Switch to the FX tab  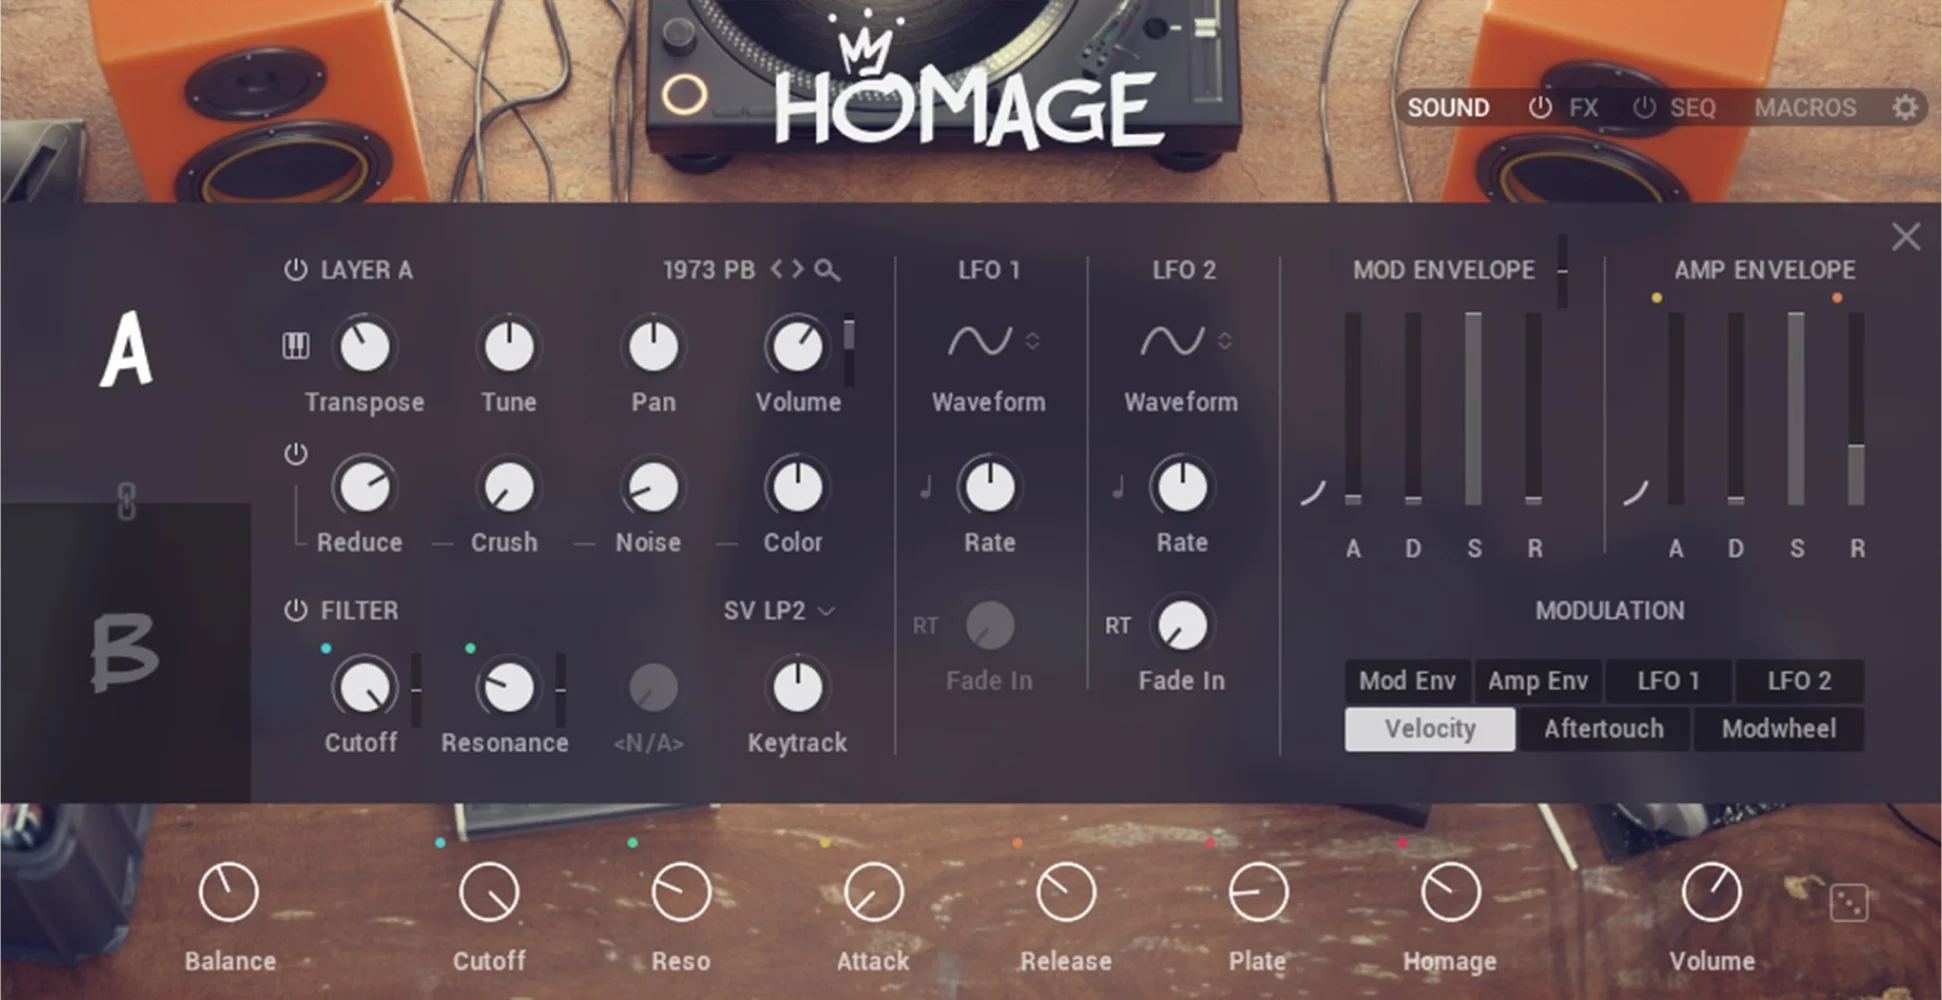click(x=1583, y=108)
